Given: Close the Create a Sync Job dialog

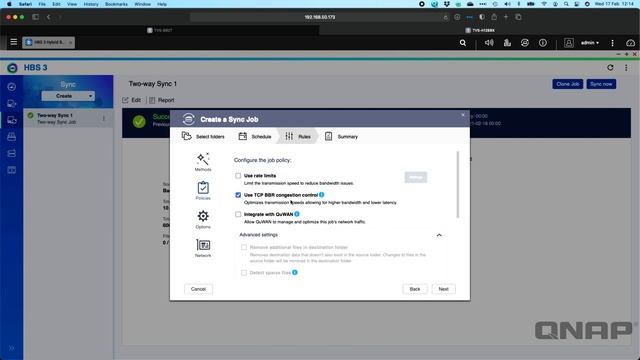Looking at the screenshot, I should (x=463, y=115).
